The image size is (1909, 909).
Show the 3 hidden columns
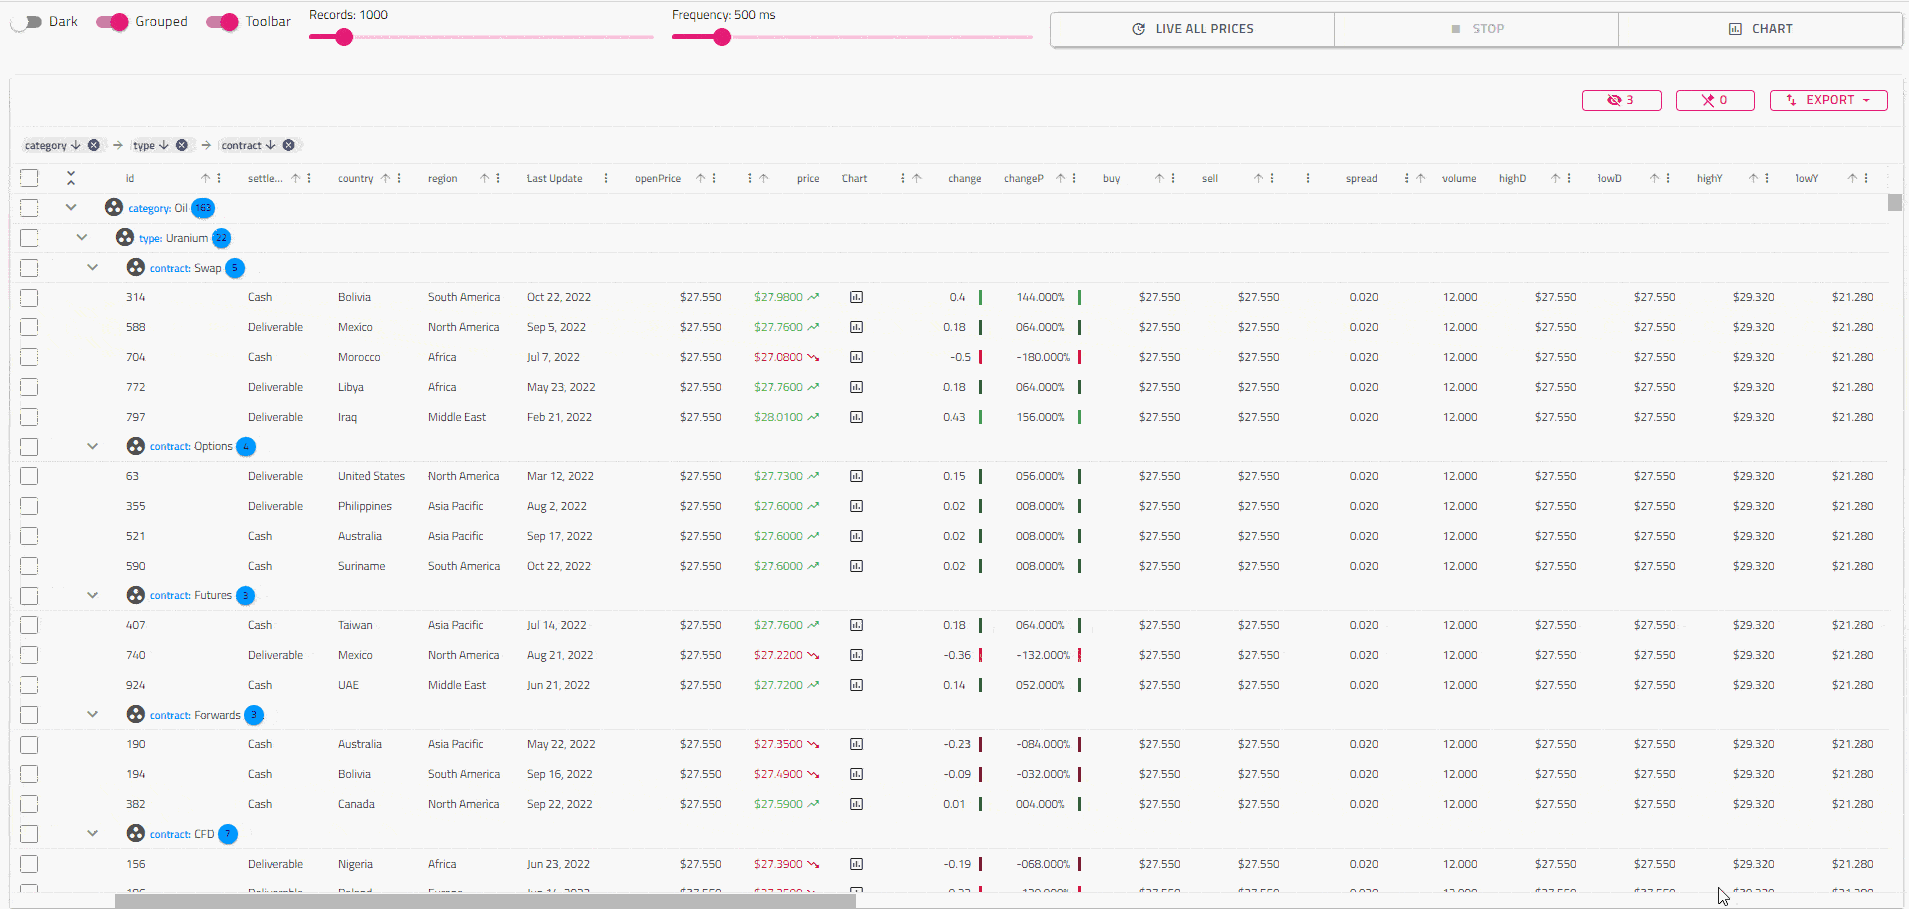1621,100
